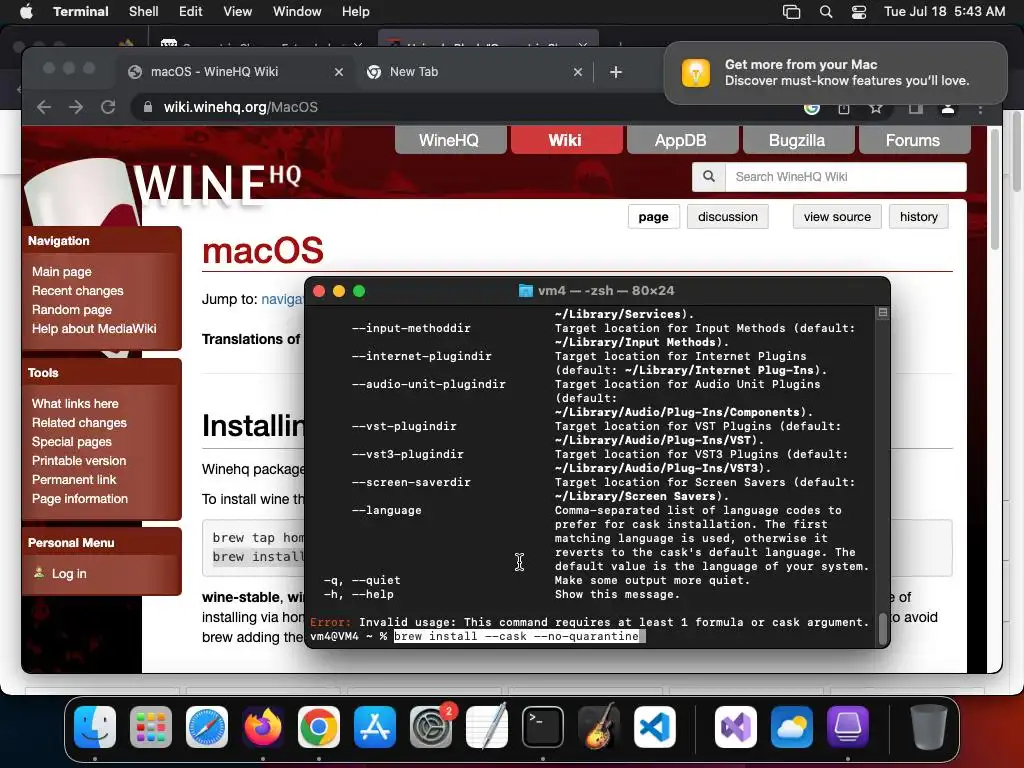Click the Permanent link entry

click(74, 479)
